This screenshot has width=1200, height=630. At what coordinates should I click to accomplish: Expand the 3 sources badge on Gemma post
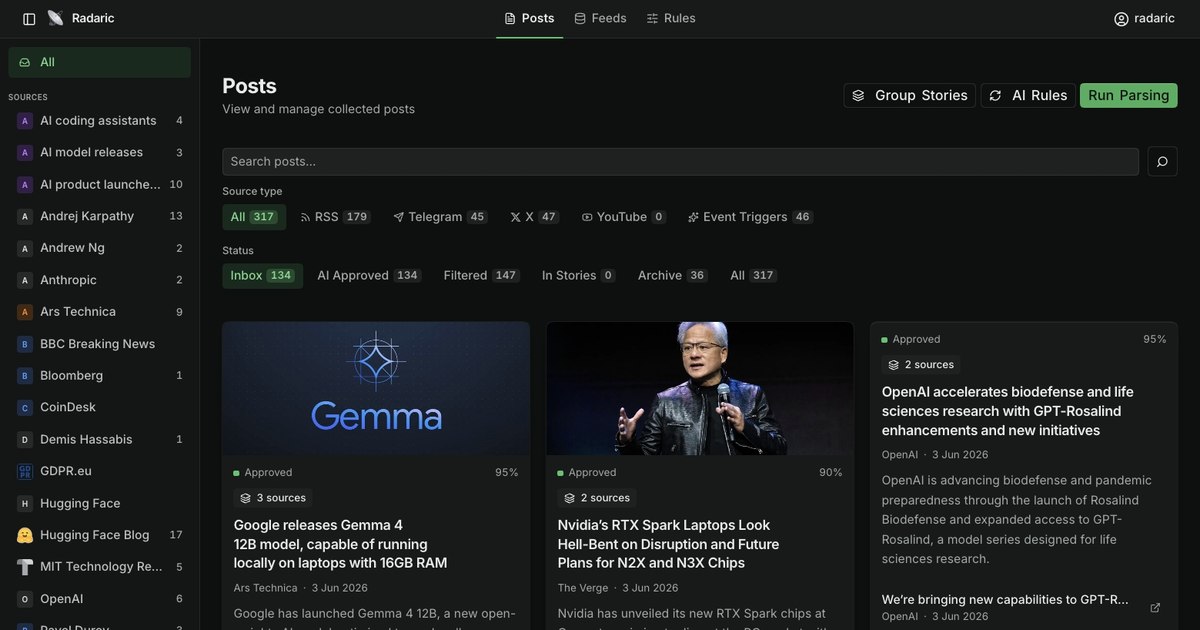[273, 498]
